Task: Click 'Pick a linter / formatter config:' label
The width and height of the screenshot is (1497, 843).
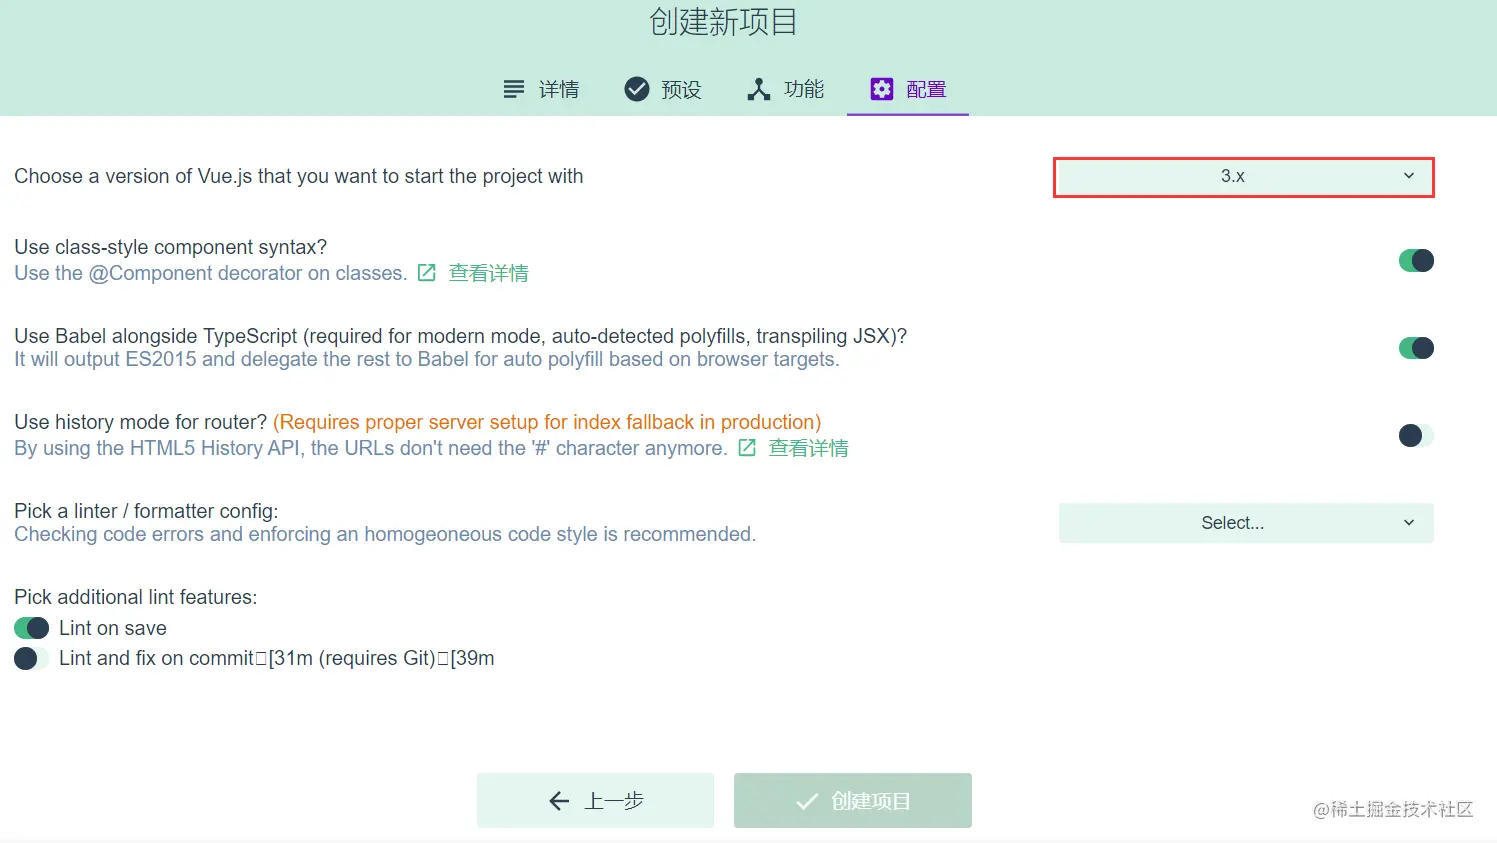Action: tap(146, 511)
